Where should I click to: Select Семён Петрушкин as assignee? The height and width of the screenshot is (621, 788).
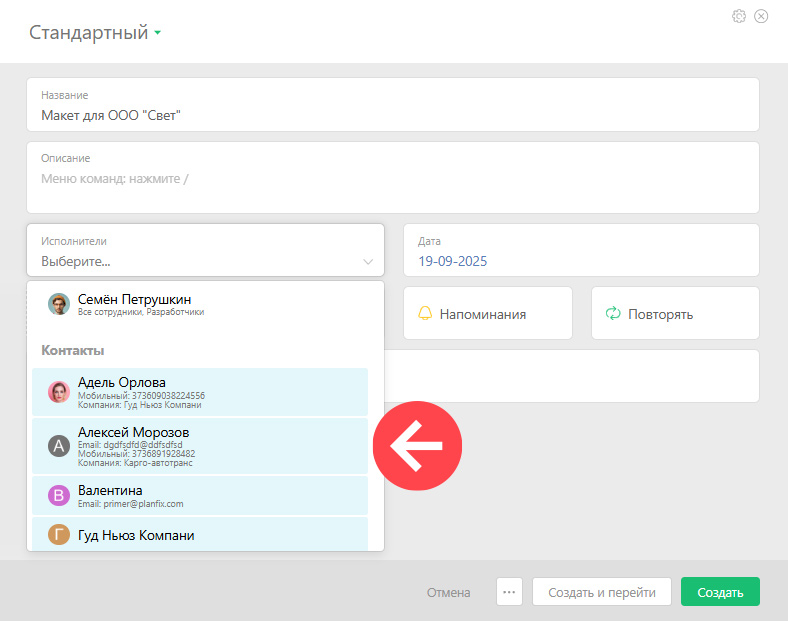[200, 304]
